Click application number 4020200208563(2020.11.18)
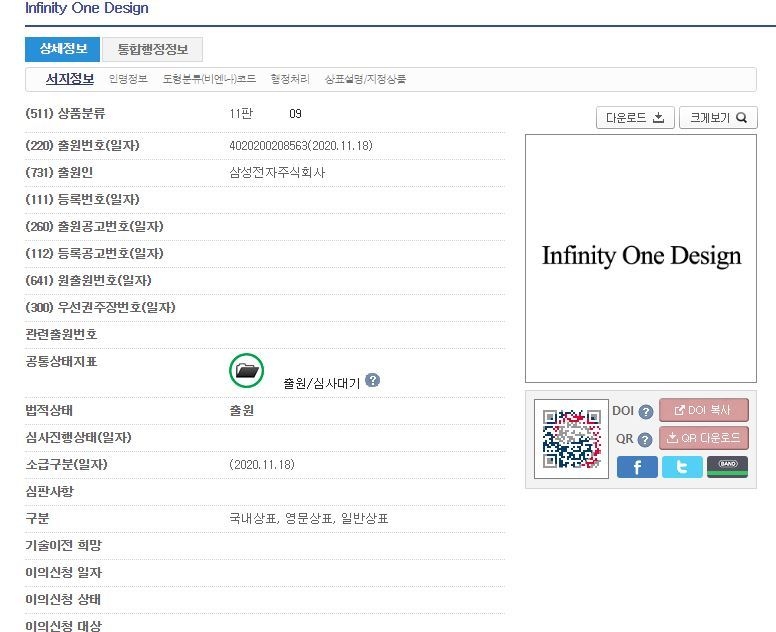The height and width of the screenshot is (632, 776). pyautogui.click(x=301, y=146)
